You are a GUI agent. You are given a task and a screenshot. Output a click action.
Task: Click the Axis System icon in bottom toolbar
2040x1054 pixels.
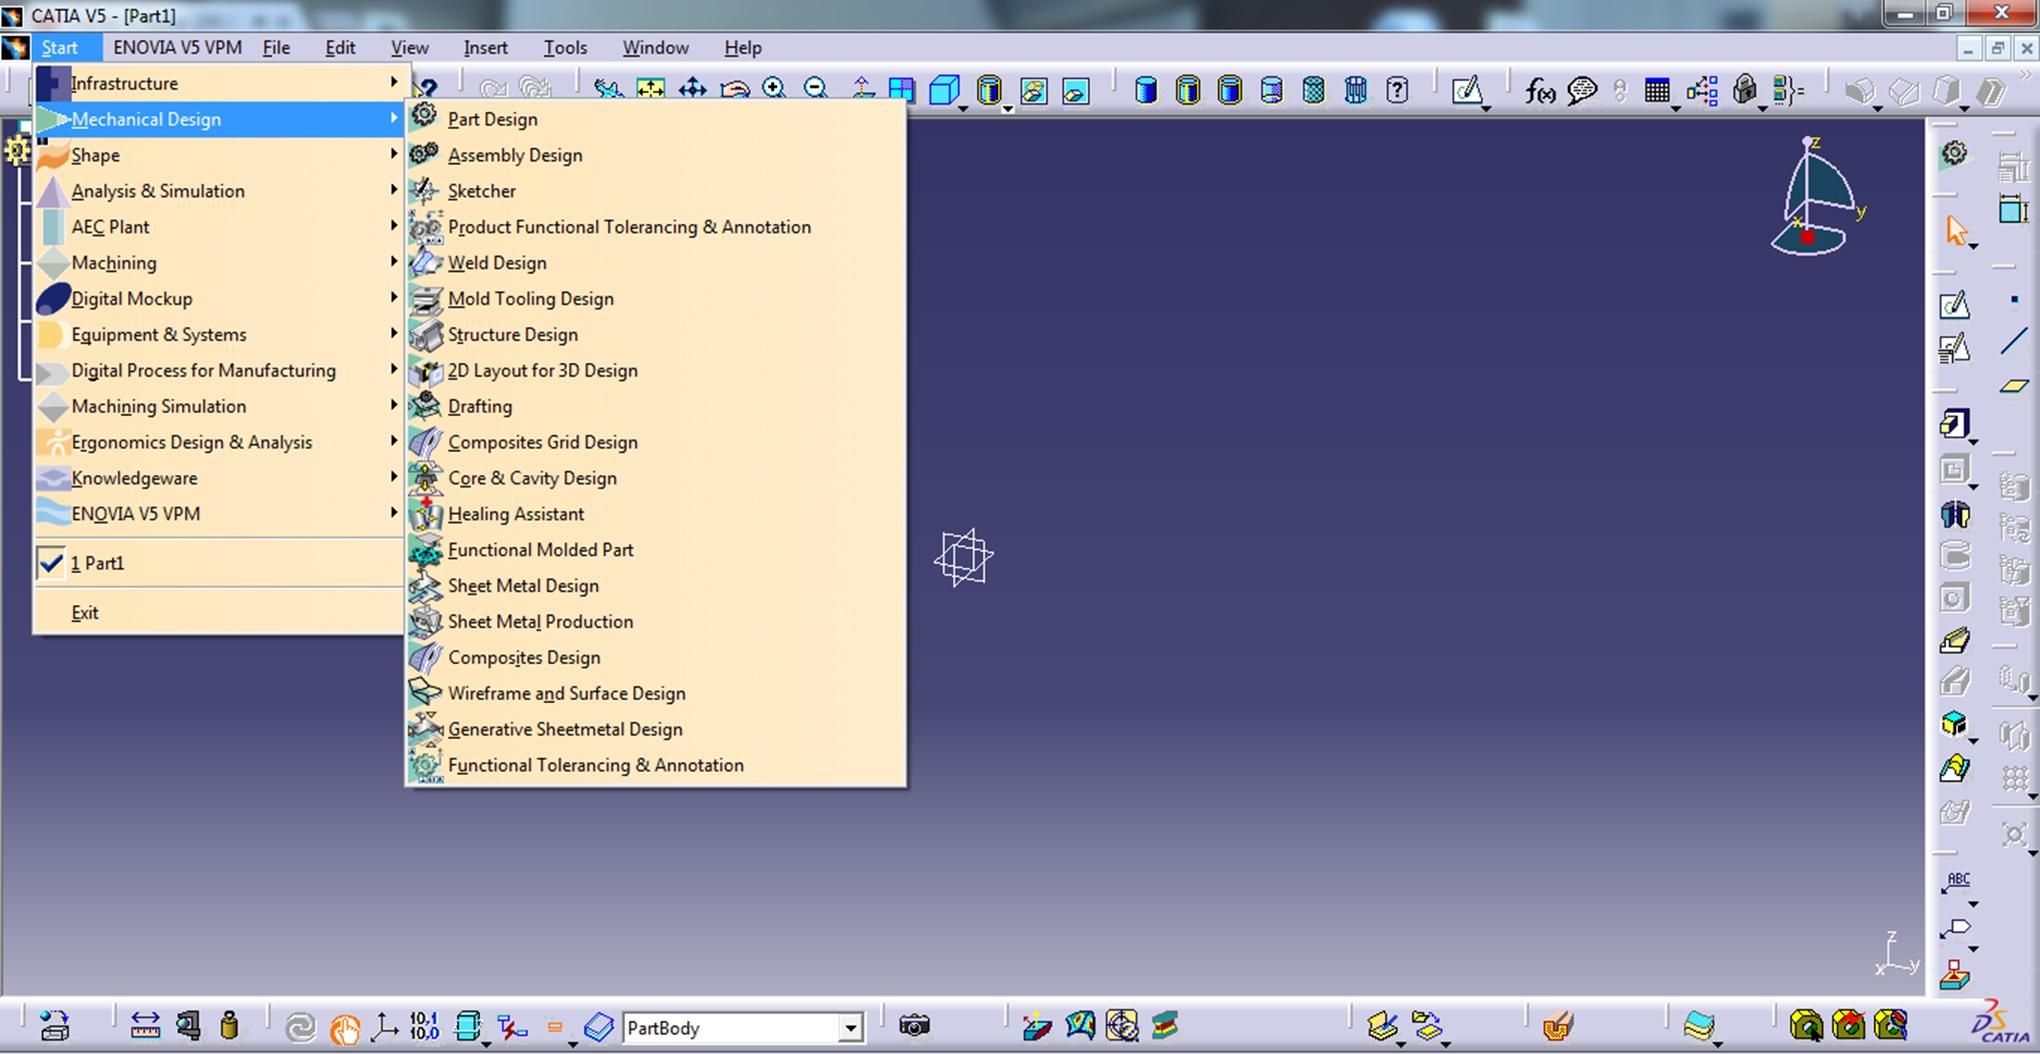(x=384, y=1026)
